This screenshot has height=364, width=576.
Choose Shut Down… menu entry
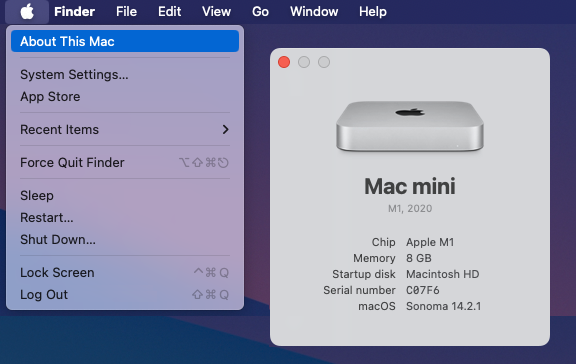tap(125, 240)
